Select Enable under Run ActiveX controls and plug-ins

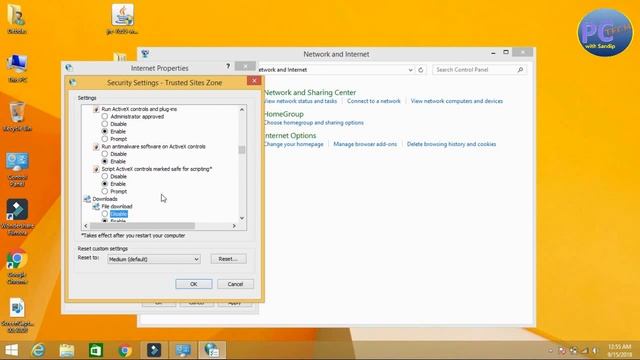click(105, 131)
